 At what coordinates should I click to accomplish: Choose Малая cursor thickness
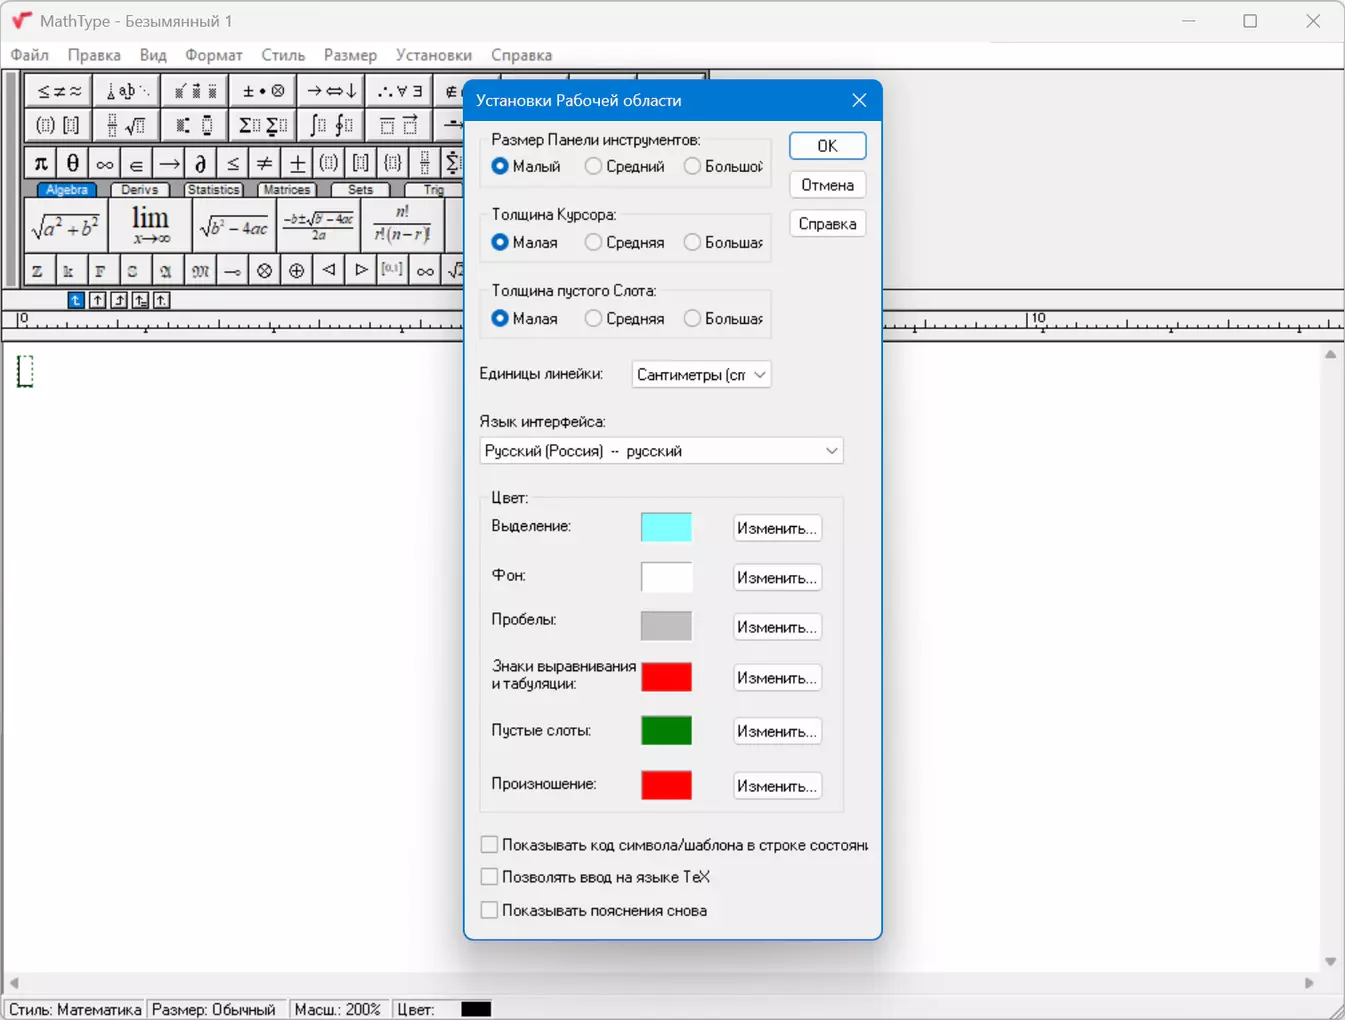click(525, 242)
